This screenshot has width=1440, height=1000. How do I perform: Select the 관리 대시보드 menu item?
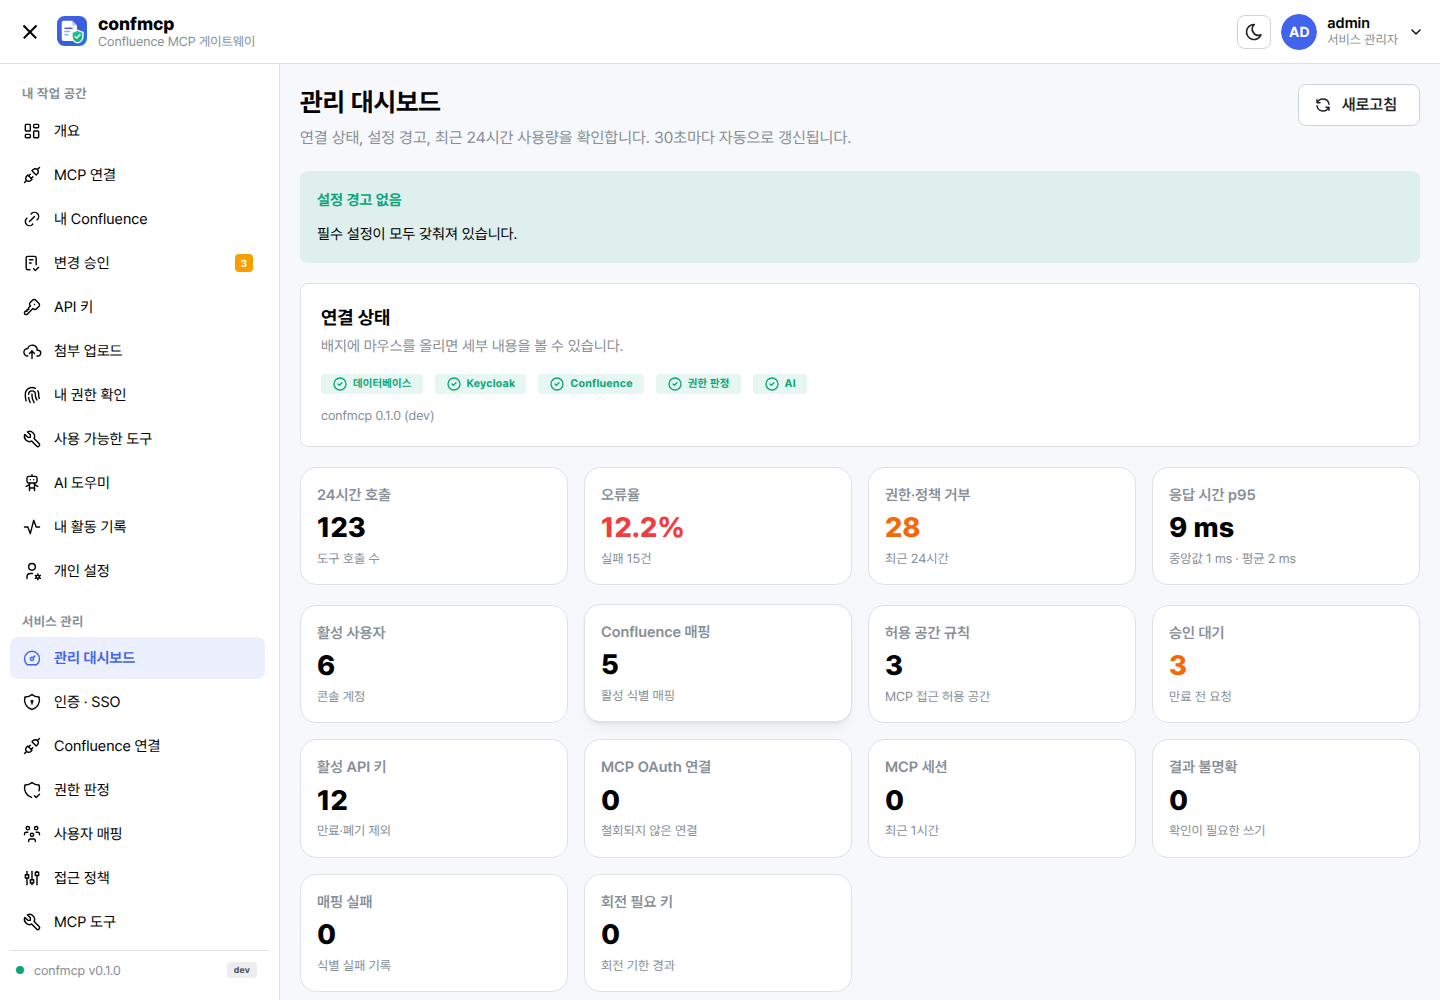tap(137, 658)
